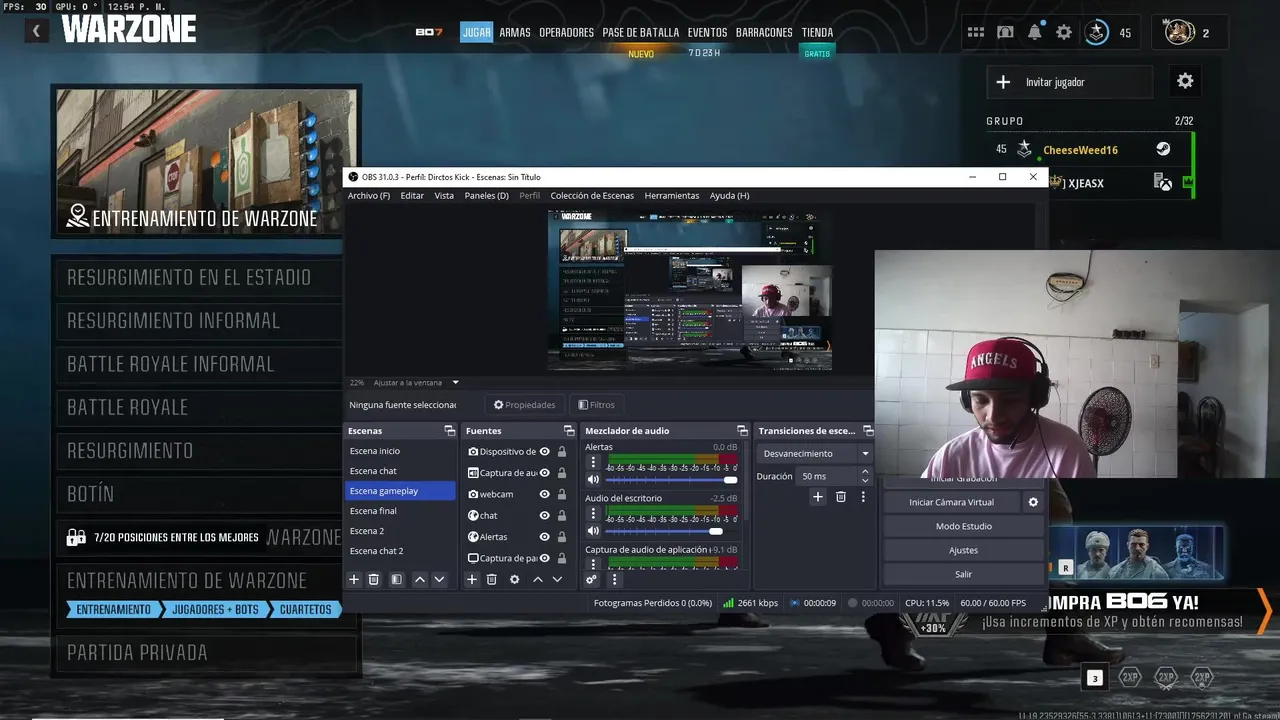Open Warzone settings gear in top bar
1280x720 pixels.
tap(1064, 32)
